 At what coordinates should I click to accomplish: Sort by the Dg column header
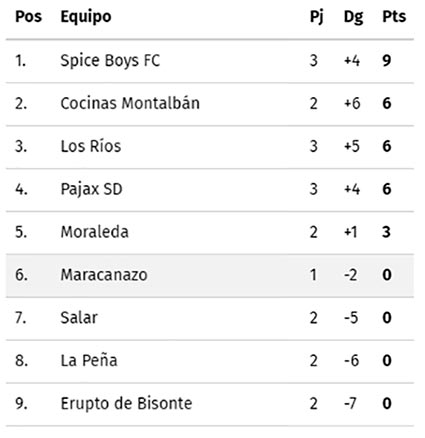click(x=353, y=17)
